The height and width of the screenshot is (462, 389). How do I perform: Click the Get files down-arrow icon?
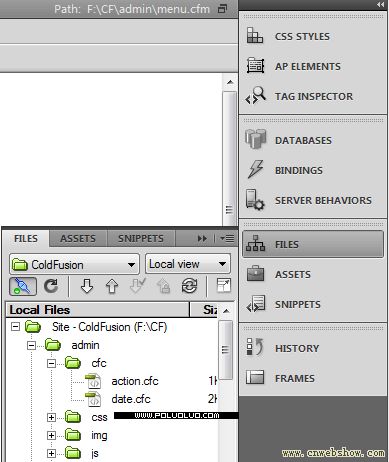87,286
